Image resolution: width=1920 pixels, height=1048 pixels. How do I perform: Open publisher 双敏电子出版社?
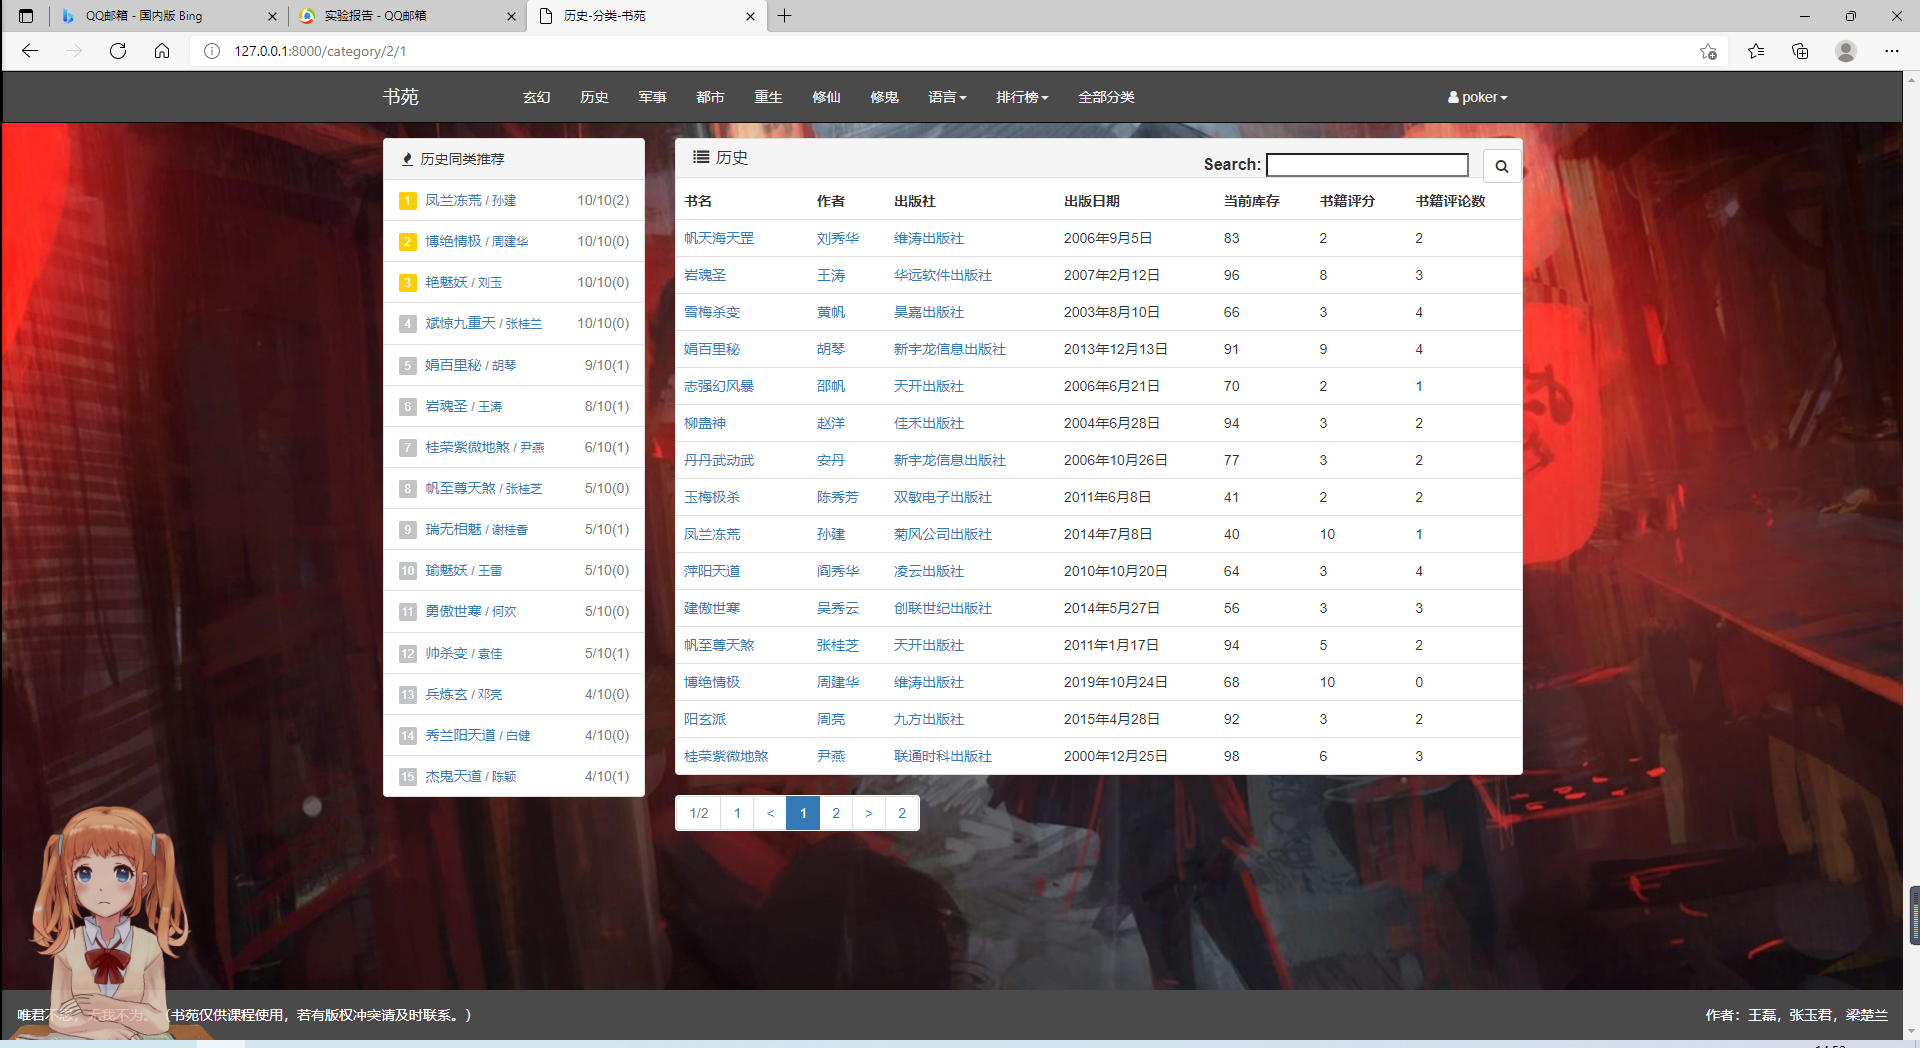pyautogui.click(x=943, y=497)
